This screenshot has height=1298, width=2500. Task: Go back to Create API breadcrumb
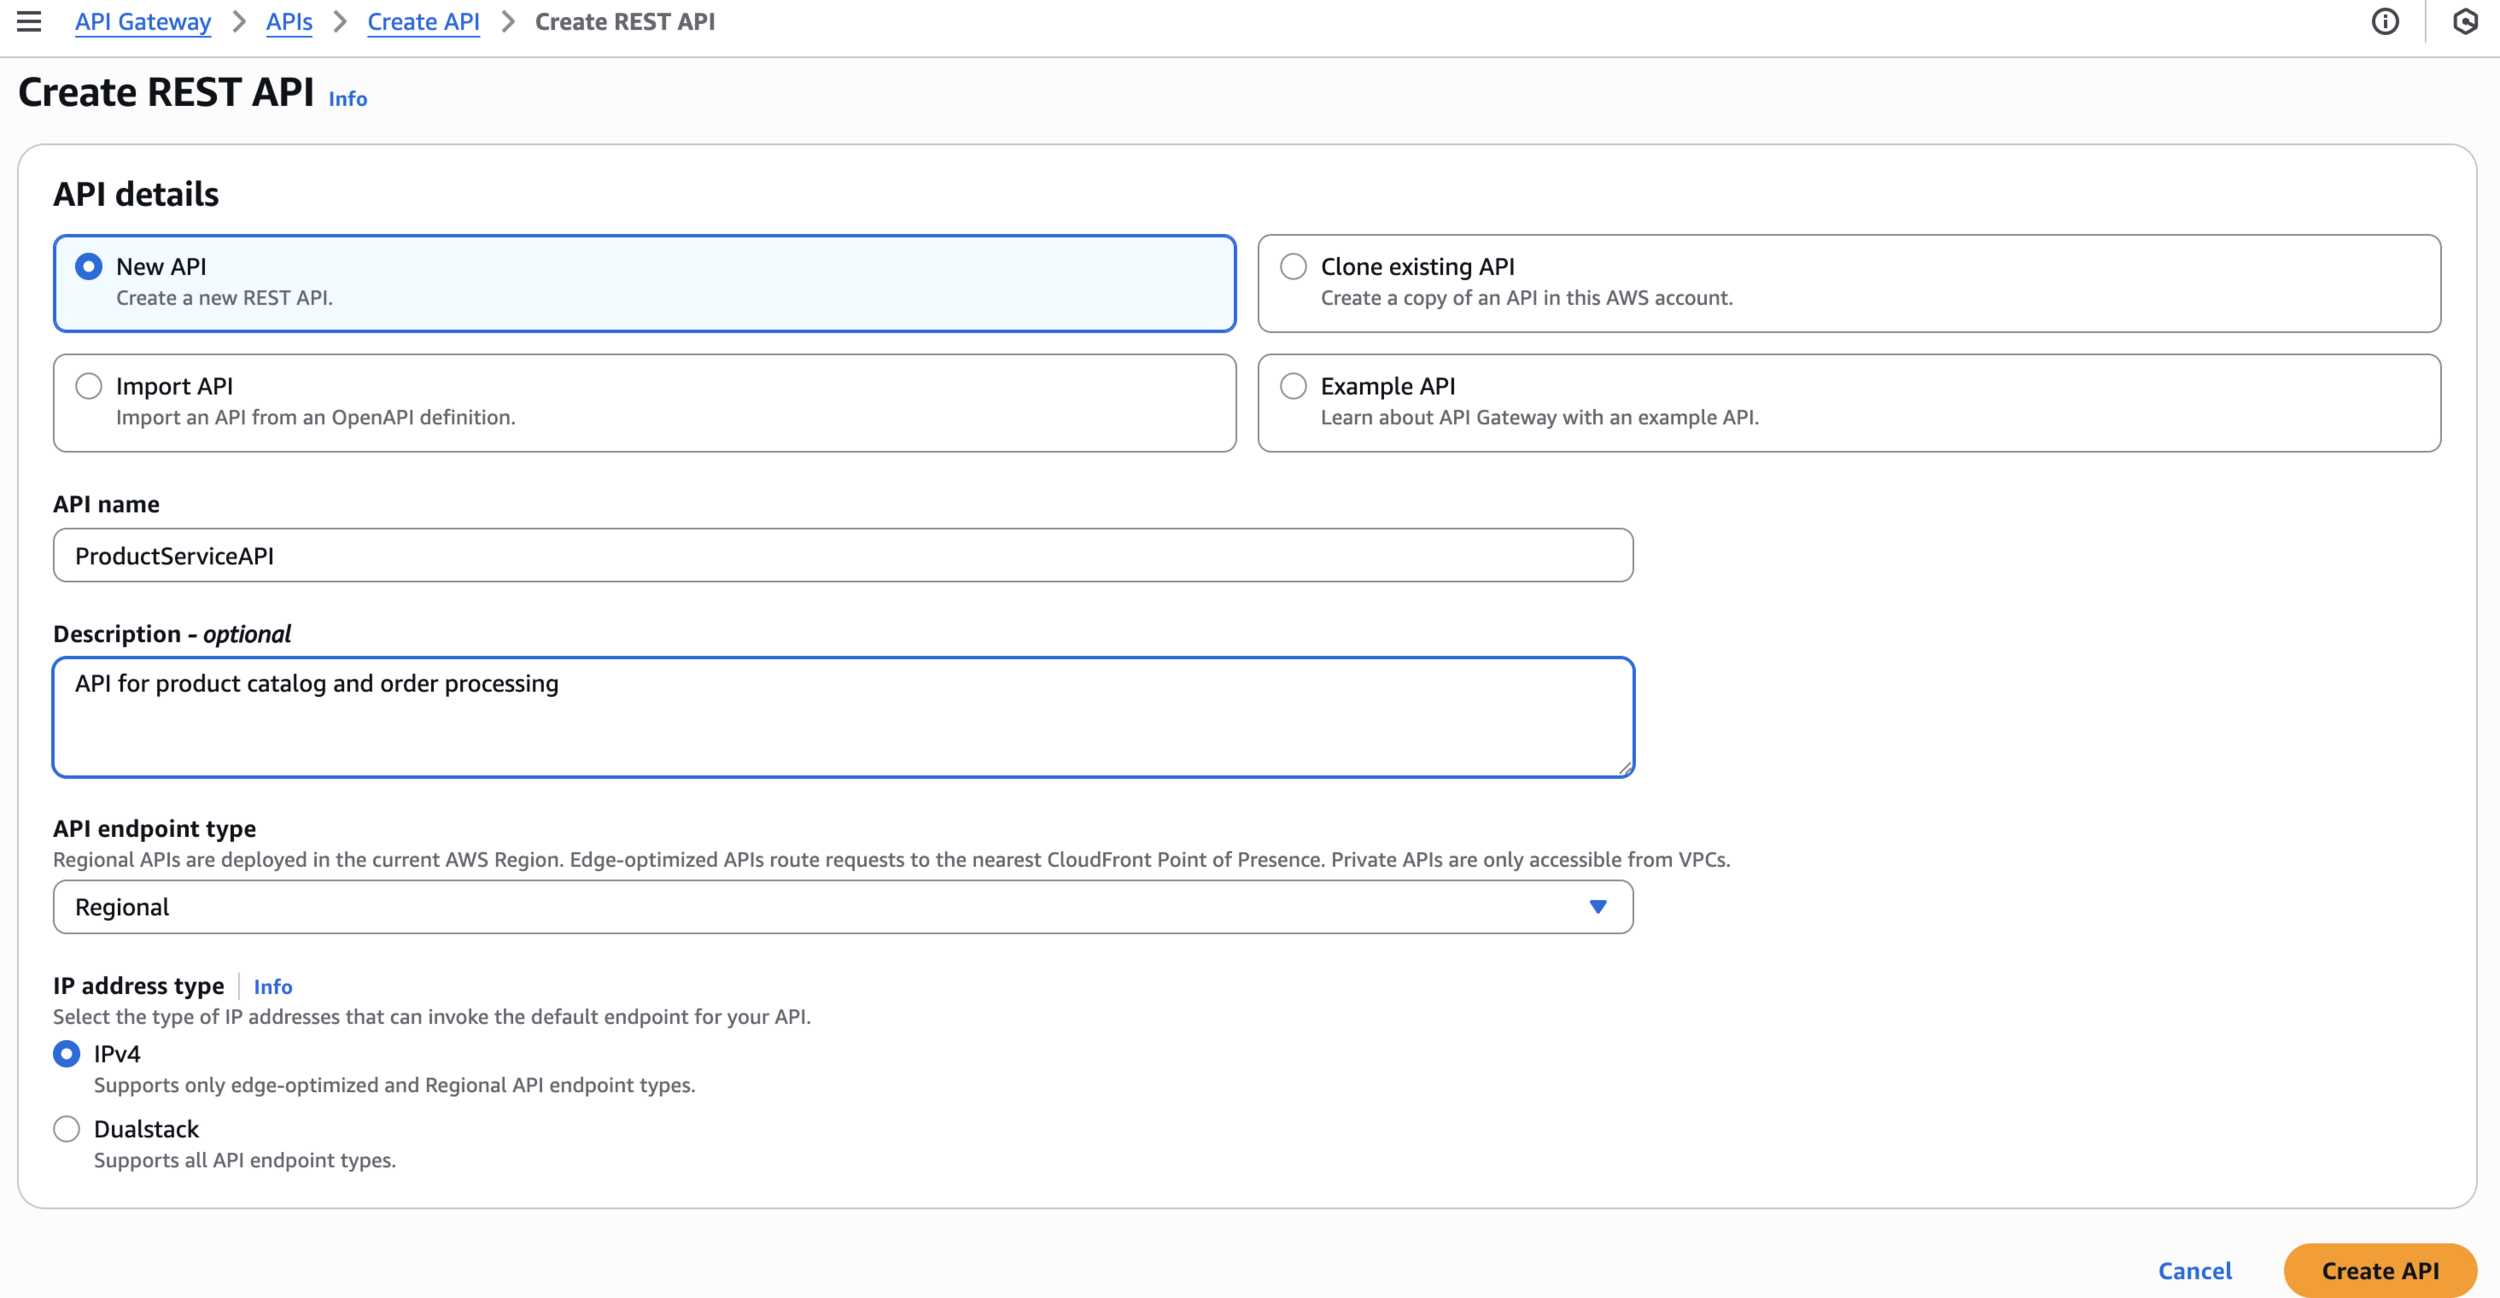coord(423,22)
